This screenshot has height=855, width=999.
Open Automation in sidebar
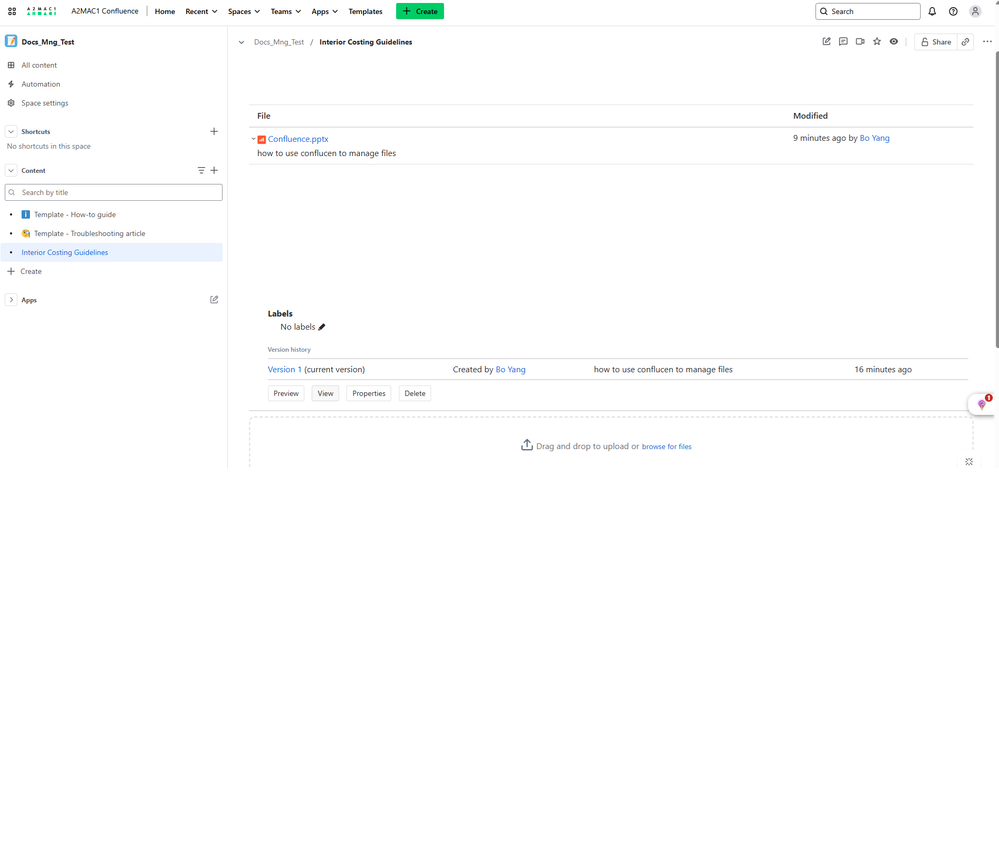pos(41,84)
